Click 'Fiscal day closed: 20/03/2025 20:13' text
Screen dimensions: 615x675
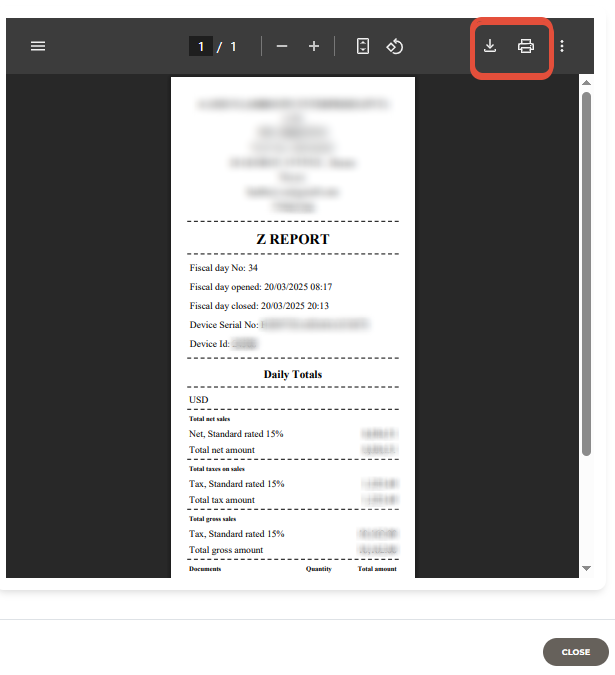[x=259, y=306]
